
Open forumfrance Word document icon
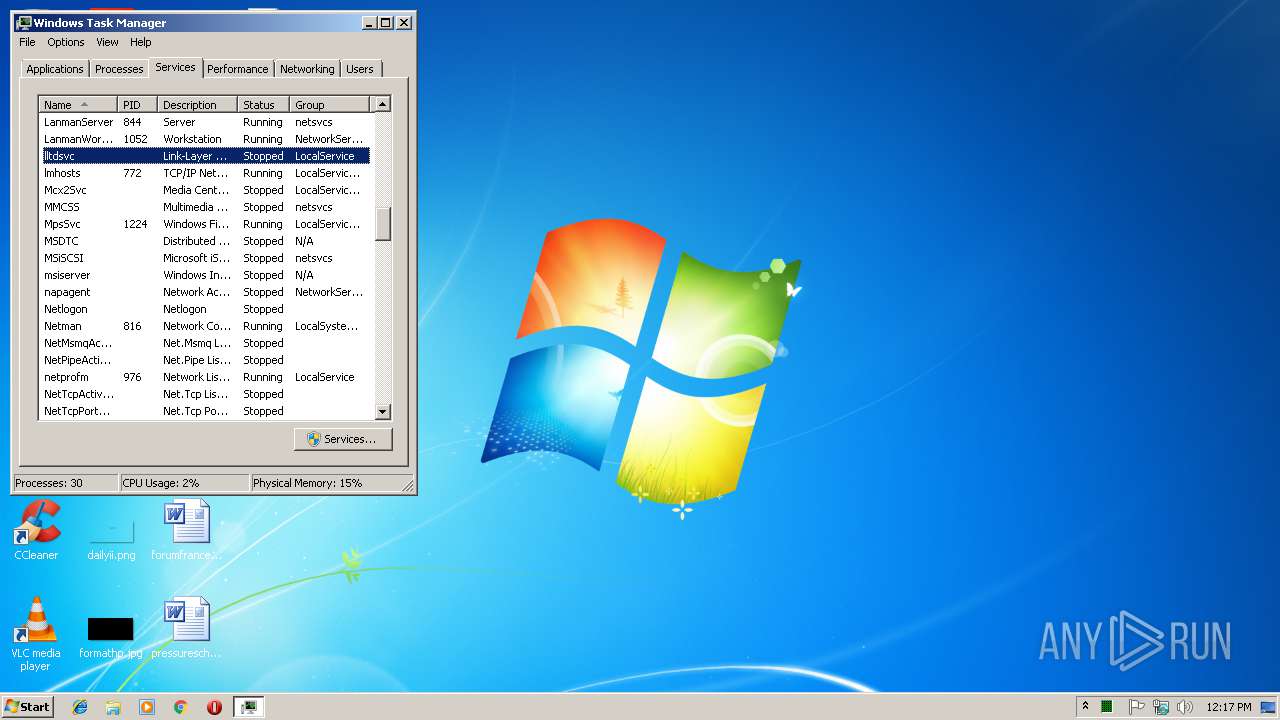186,530
